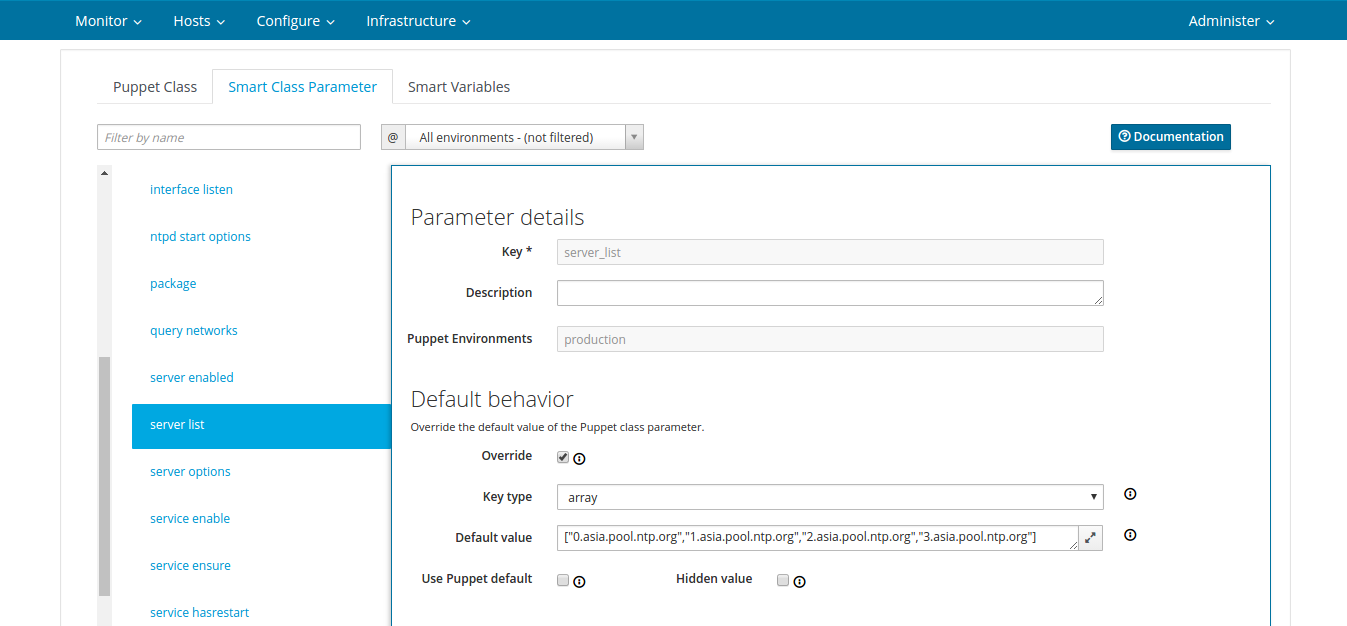Screen dimensions: 1347x626
Task: Click info icon next to Hidden value
Action: tap(799, 581)
